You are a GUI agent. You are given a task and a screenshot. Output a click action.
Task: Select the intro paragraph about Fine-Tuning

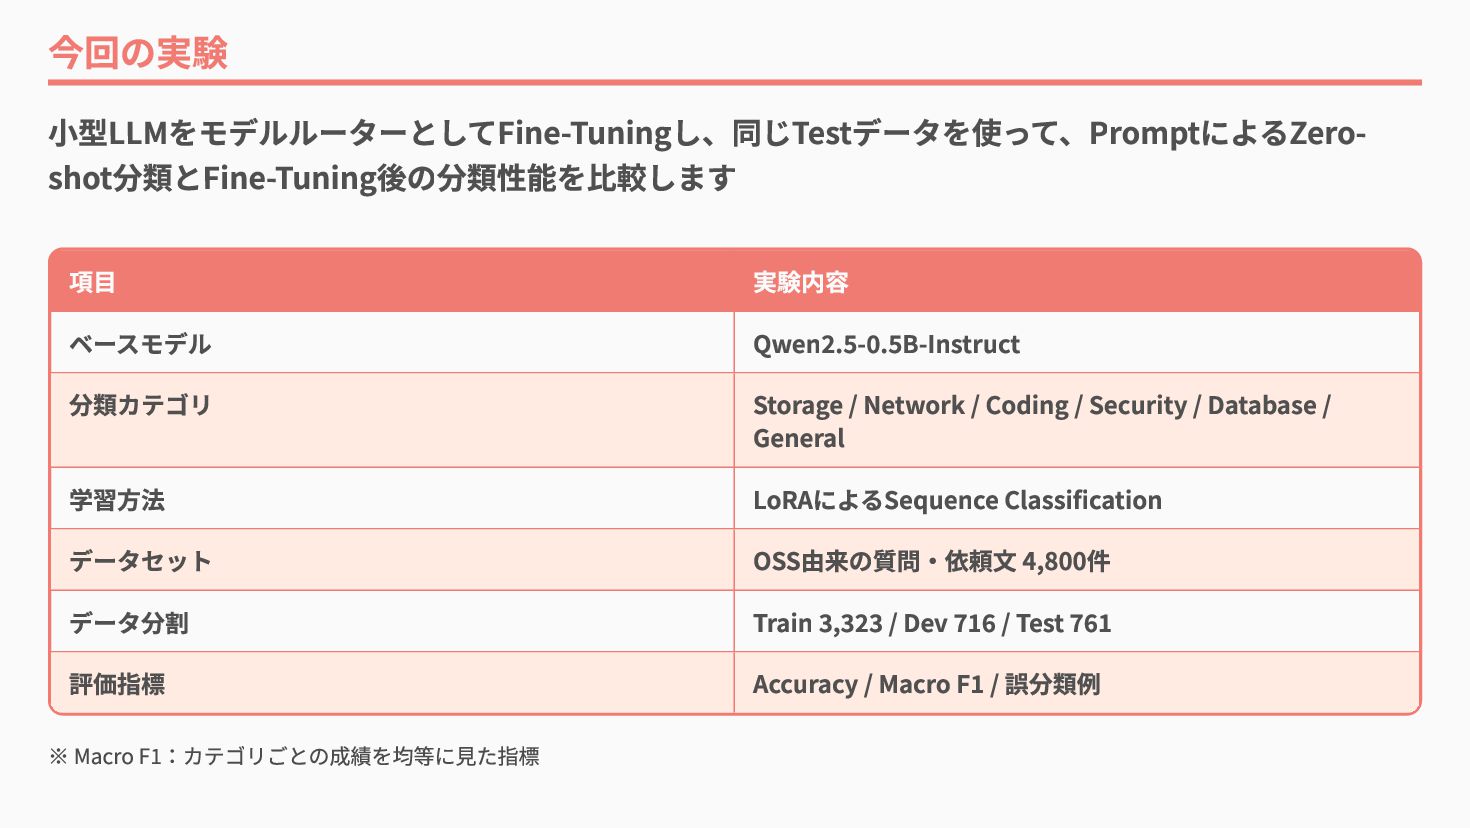[x=707, y=155]
